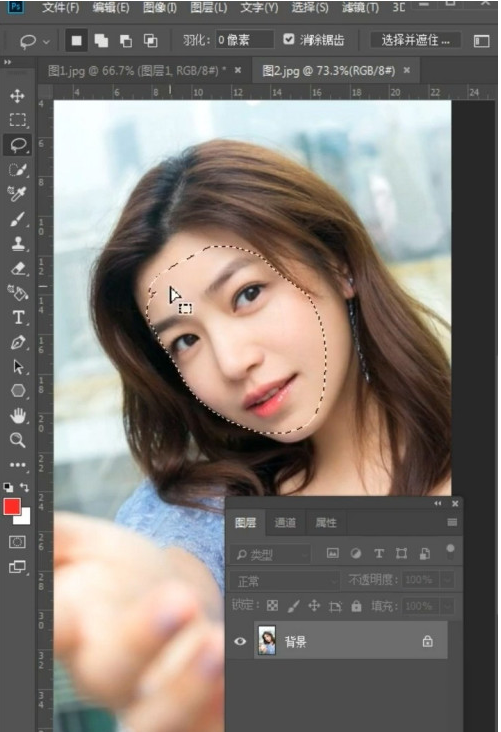The image size is (501, 732).
Task: Select the Move tool
Action: (x=18, y=96)
